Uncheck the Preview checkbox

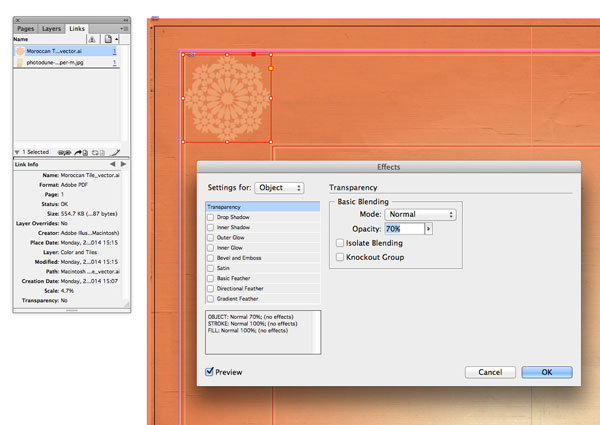pos(209,371)
